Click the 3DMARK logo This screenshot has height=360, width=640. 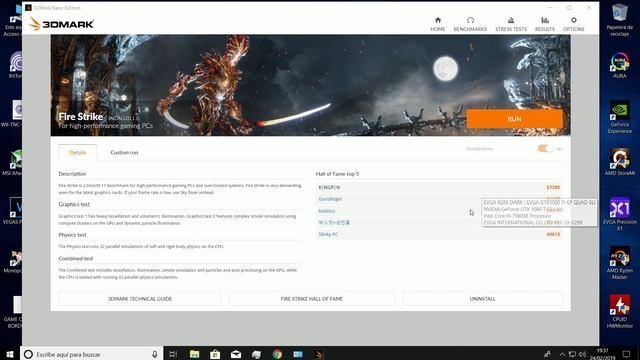point(61,24)
